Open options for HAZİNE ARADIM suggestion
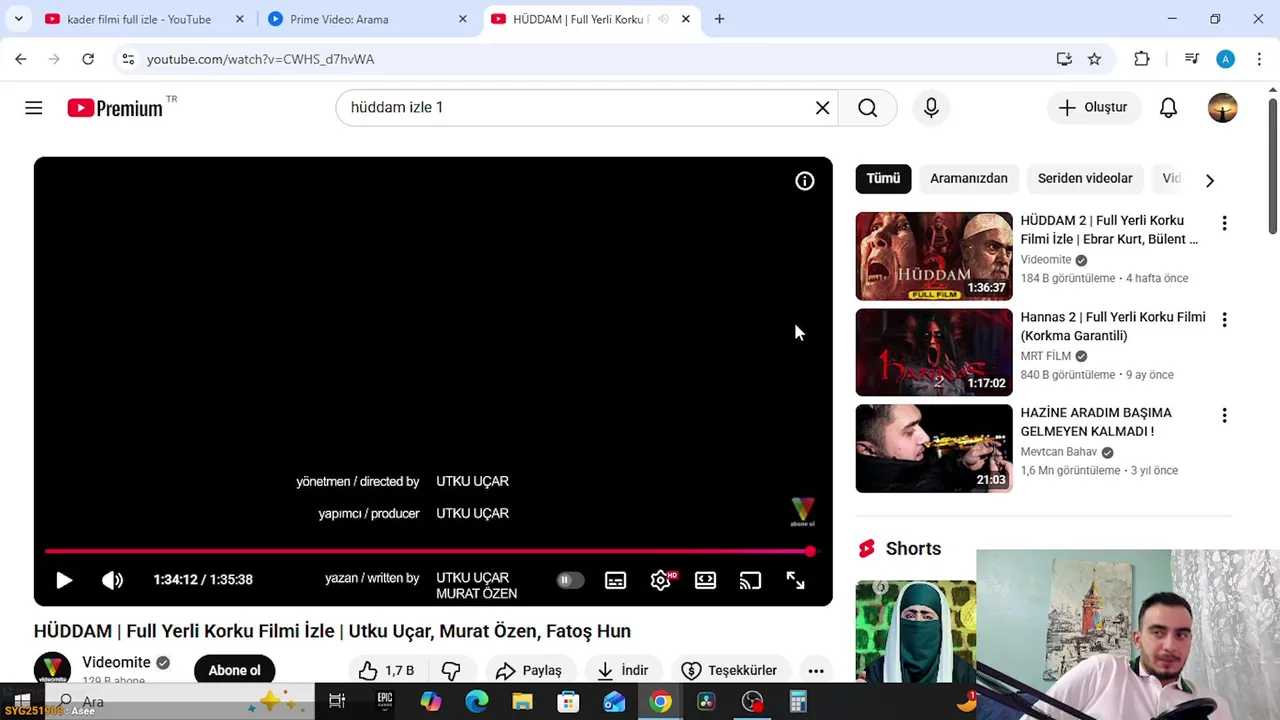 click(x=1224, y=415)
